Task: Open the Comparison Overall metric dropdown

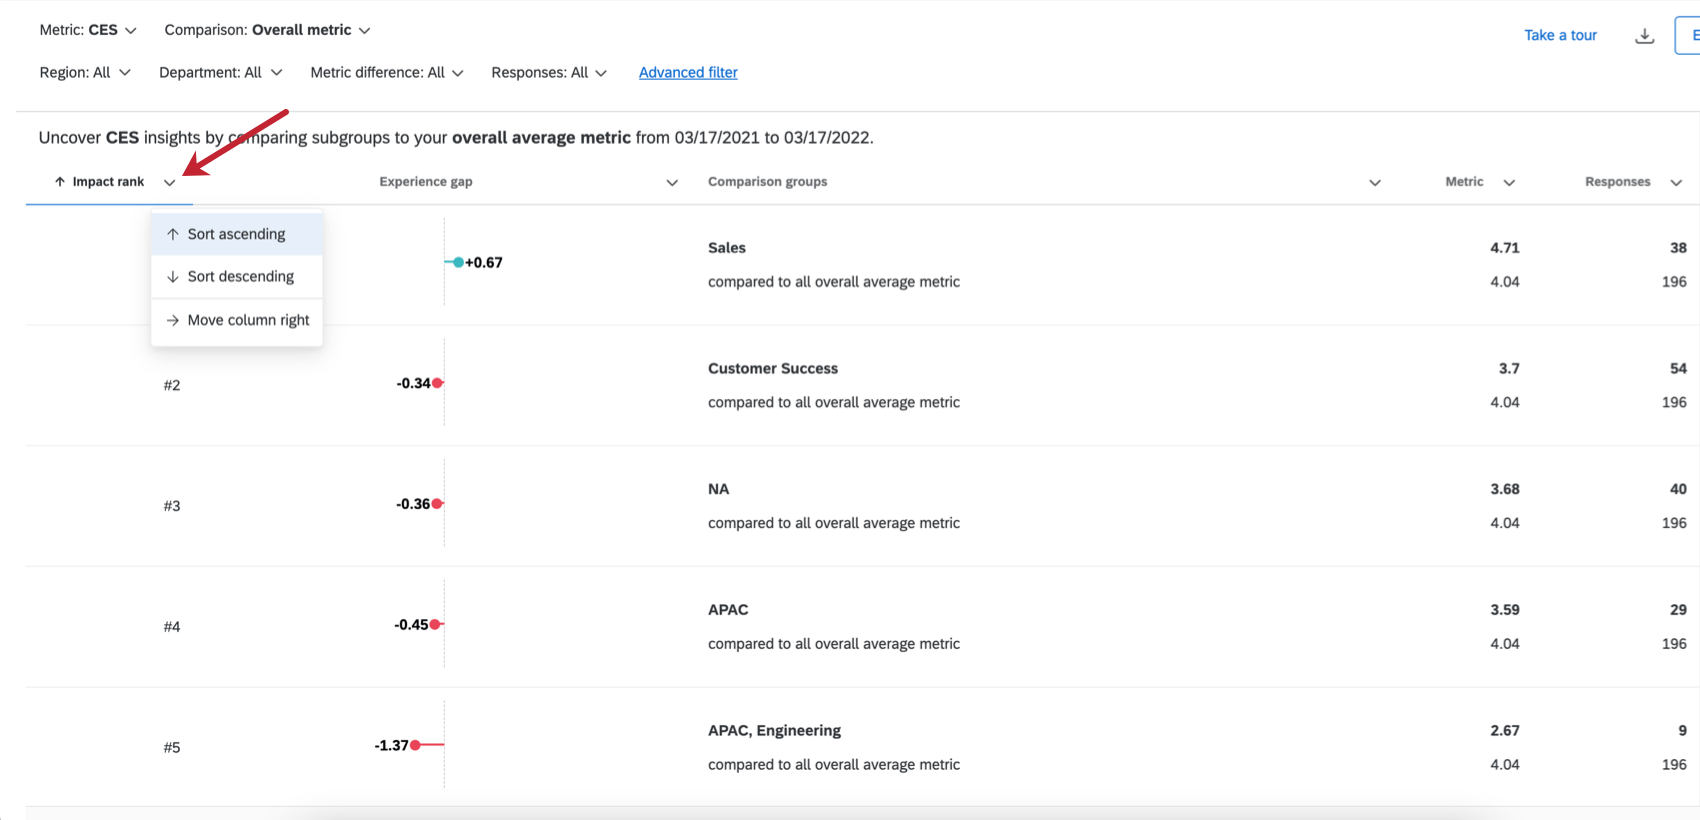Action: [267, 30]
